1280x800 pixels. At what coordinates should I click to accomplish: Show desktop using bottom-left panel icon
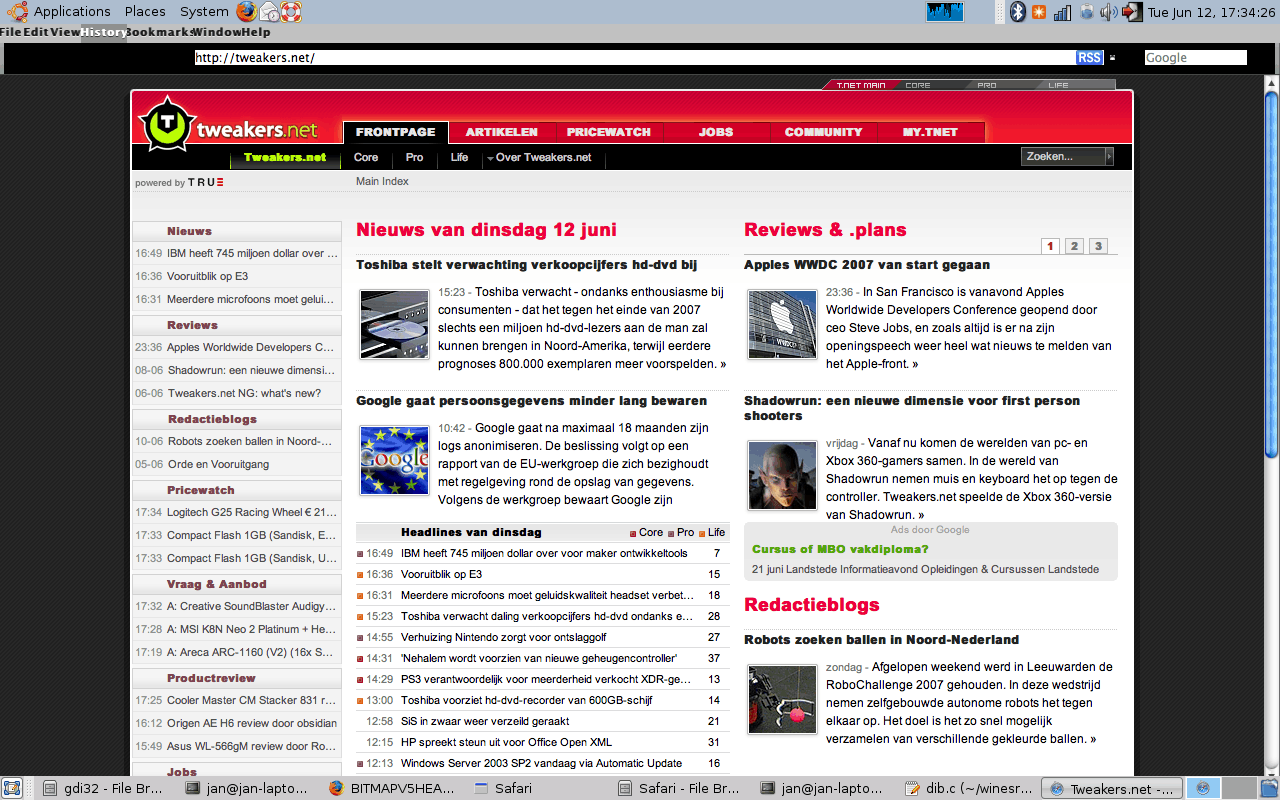coord(12,788)
